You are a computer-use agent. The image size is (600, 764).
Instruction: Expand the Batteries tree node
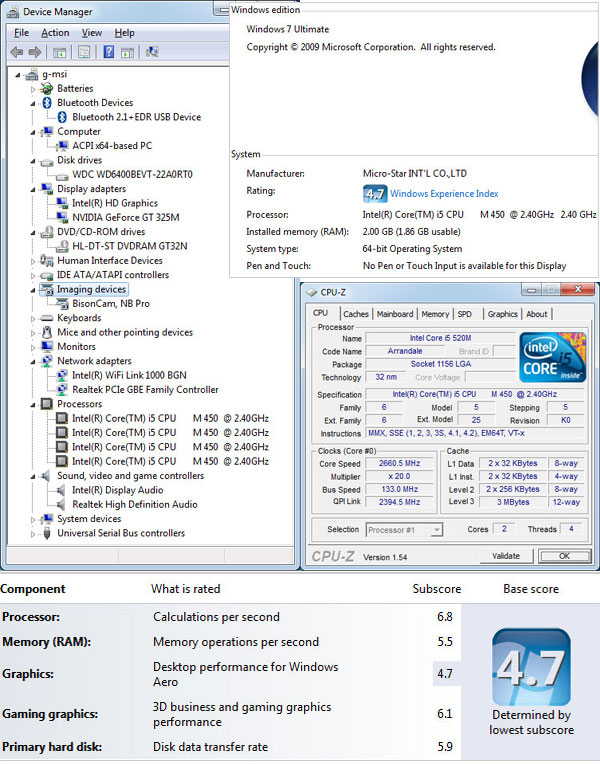click(33, 89)
